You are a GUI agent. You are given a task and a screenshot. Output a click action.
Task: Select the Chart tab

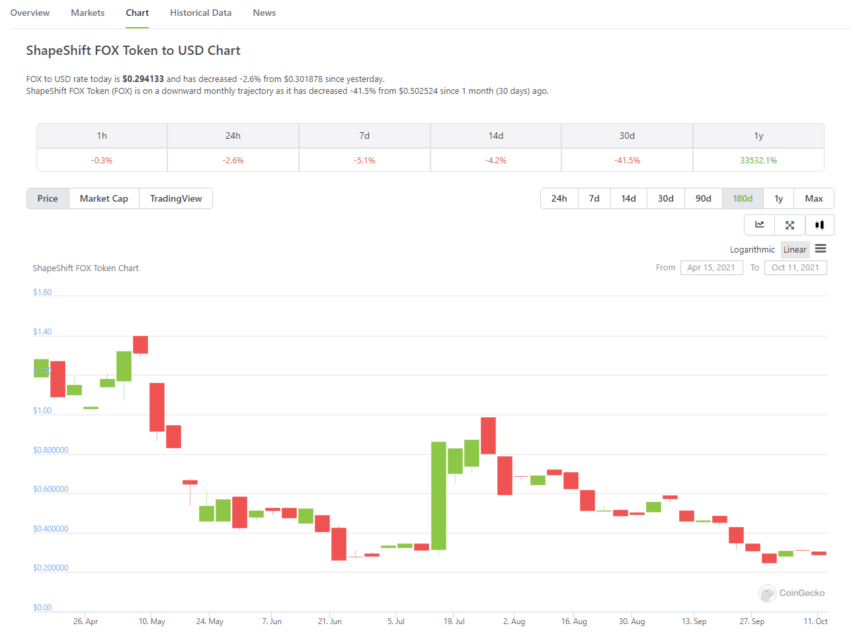[x=137, y=13]
